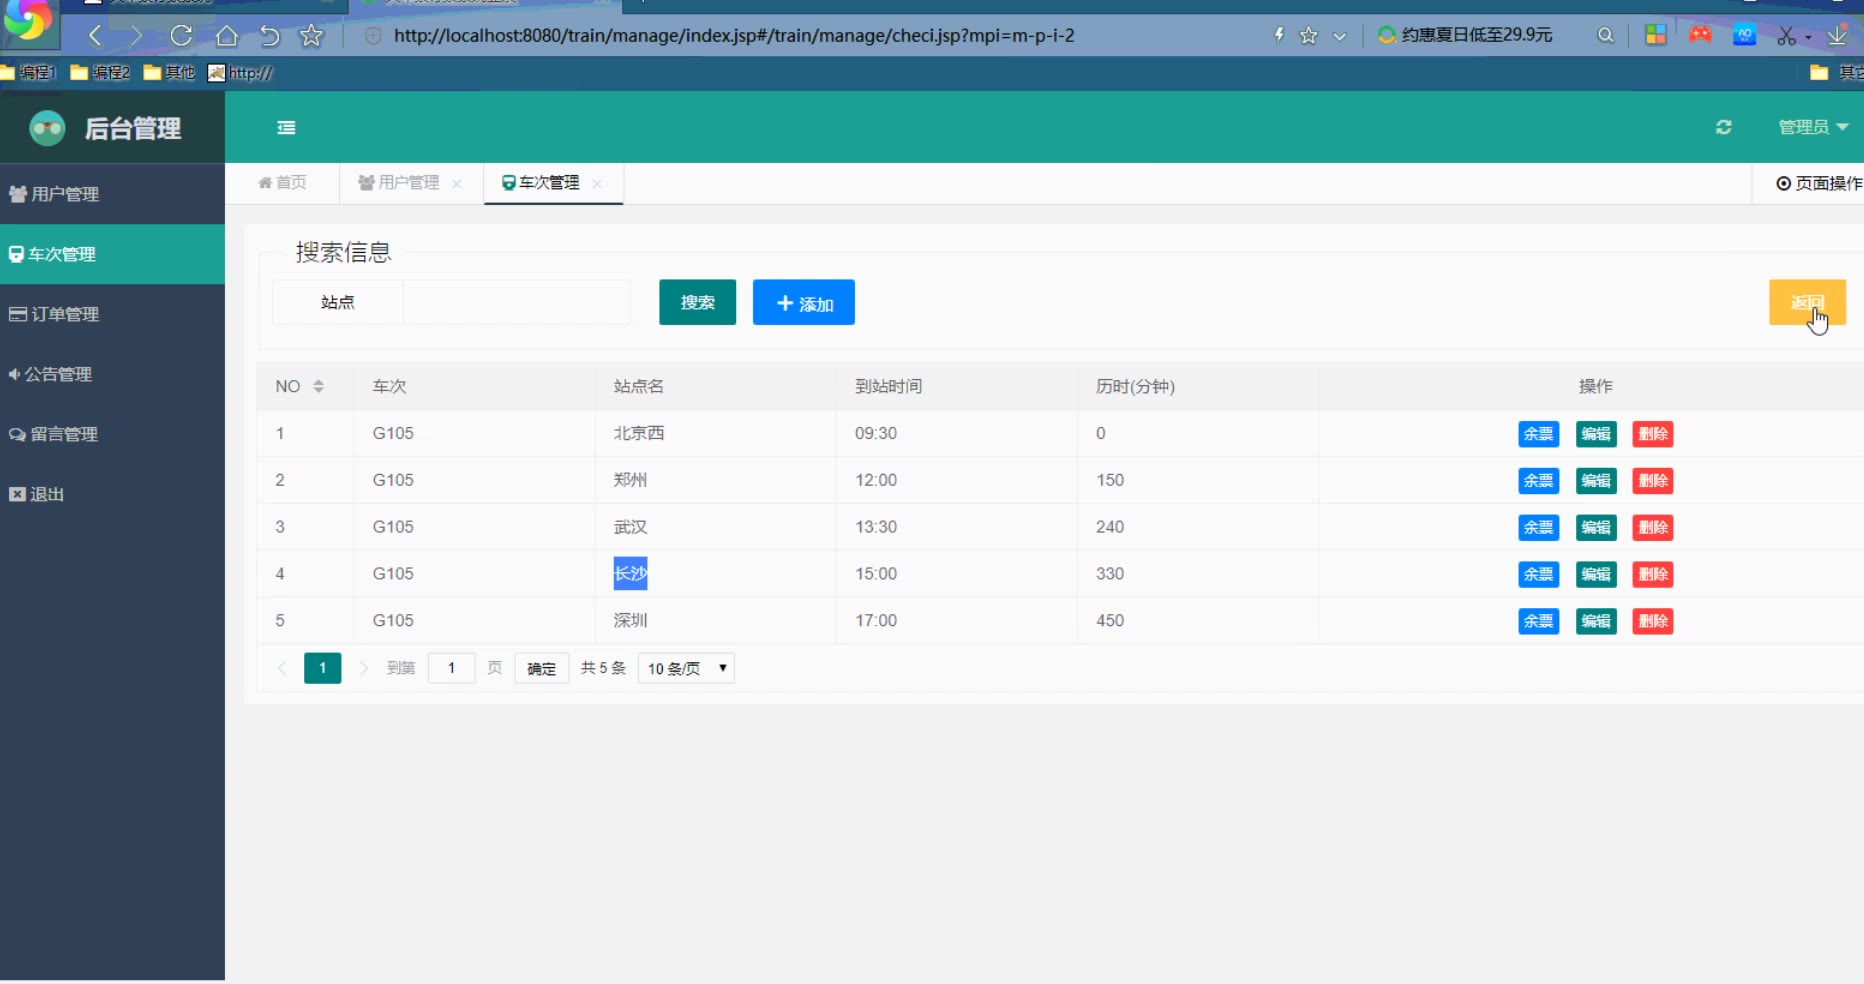
Task: Click the browser URL address field
Action: coord(734,35)
